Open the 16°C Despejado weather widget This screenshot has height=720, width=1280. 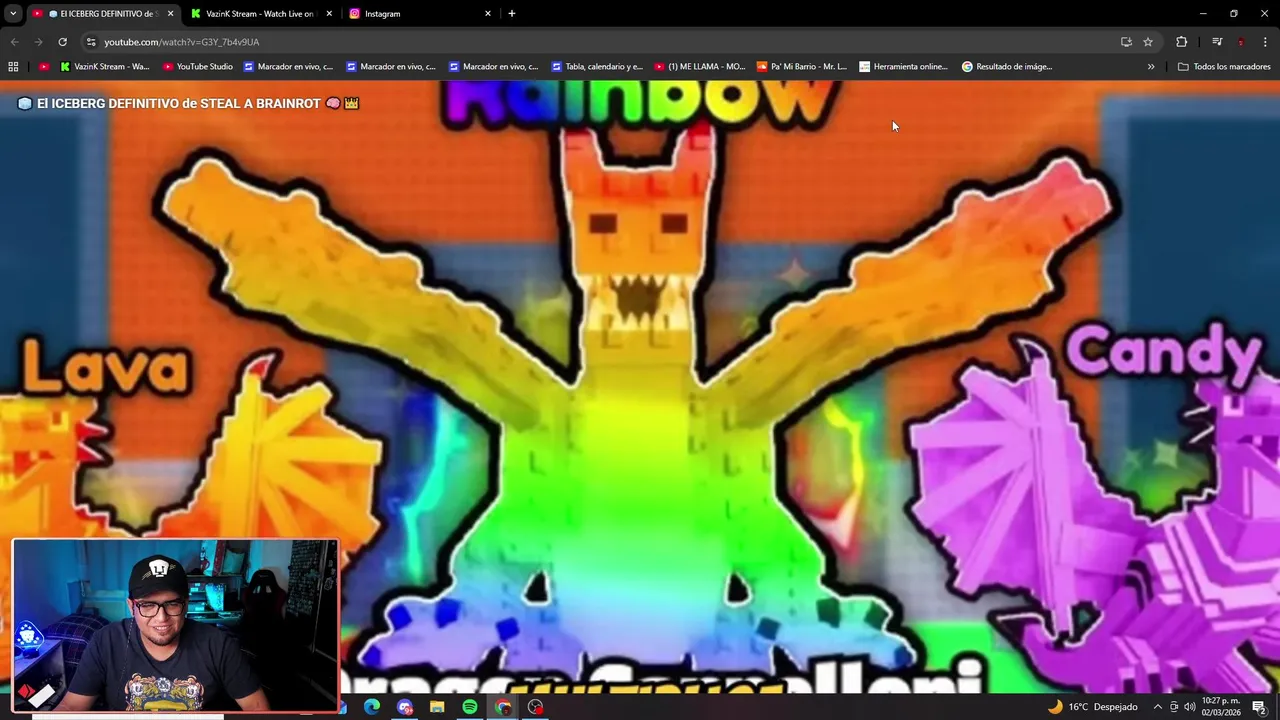1092,707
